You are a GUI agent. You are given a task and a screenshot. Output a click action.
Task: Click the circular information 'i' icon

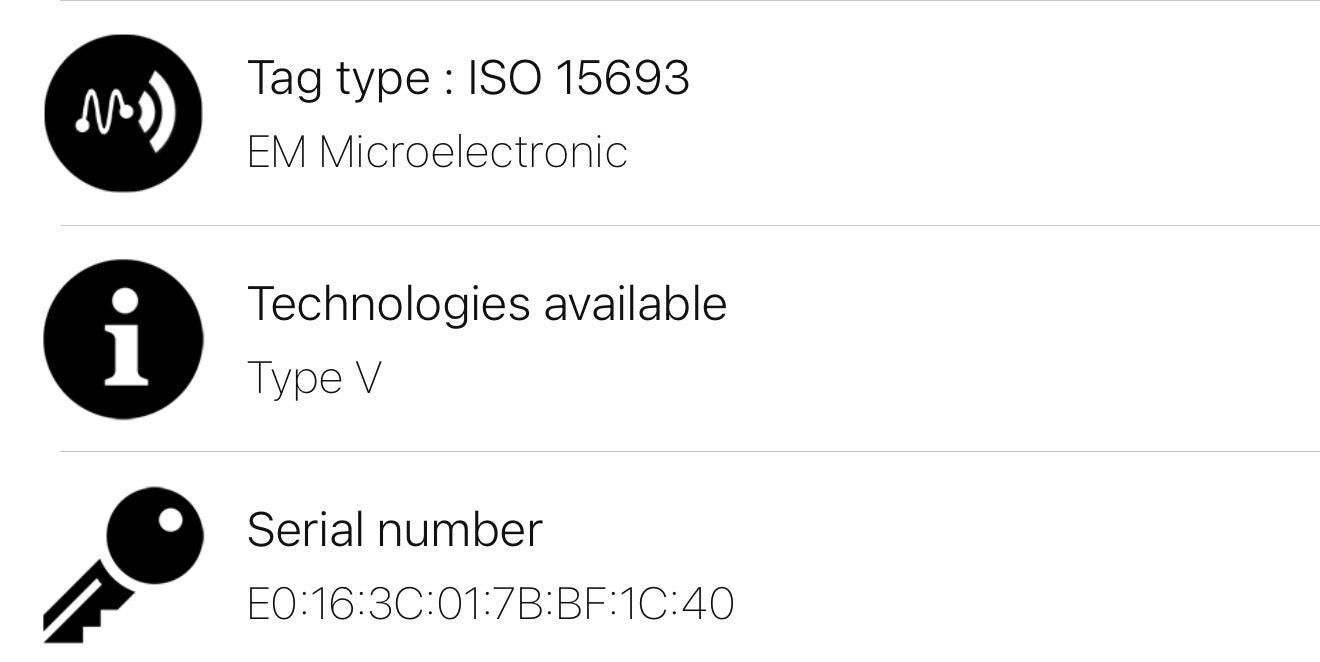(x=123, y=339)
